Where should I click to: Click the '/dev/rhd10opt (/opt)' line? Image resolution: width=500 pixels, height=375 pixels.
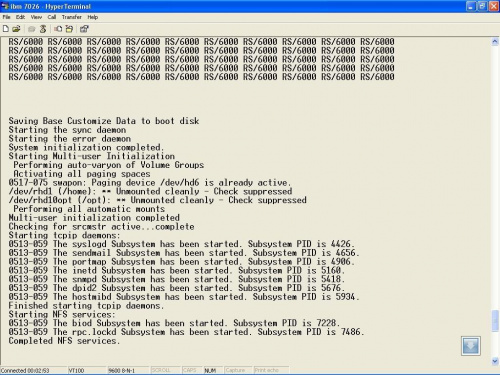click(157, 200)
